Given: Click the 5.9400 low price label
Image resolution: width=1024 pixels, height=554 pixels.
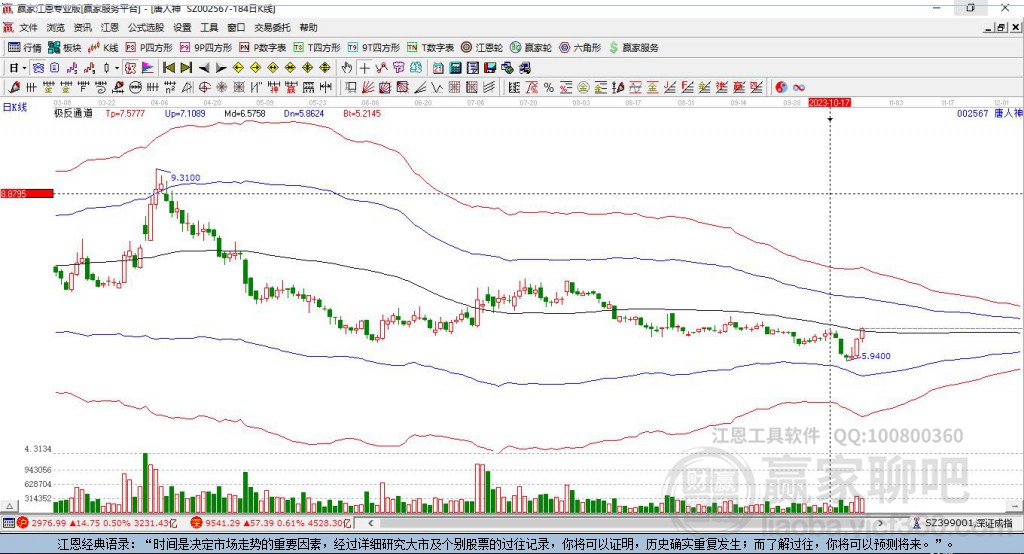Looking at the screenshot, I should click(x=876, y=356).
